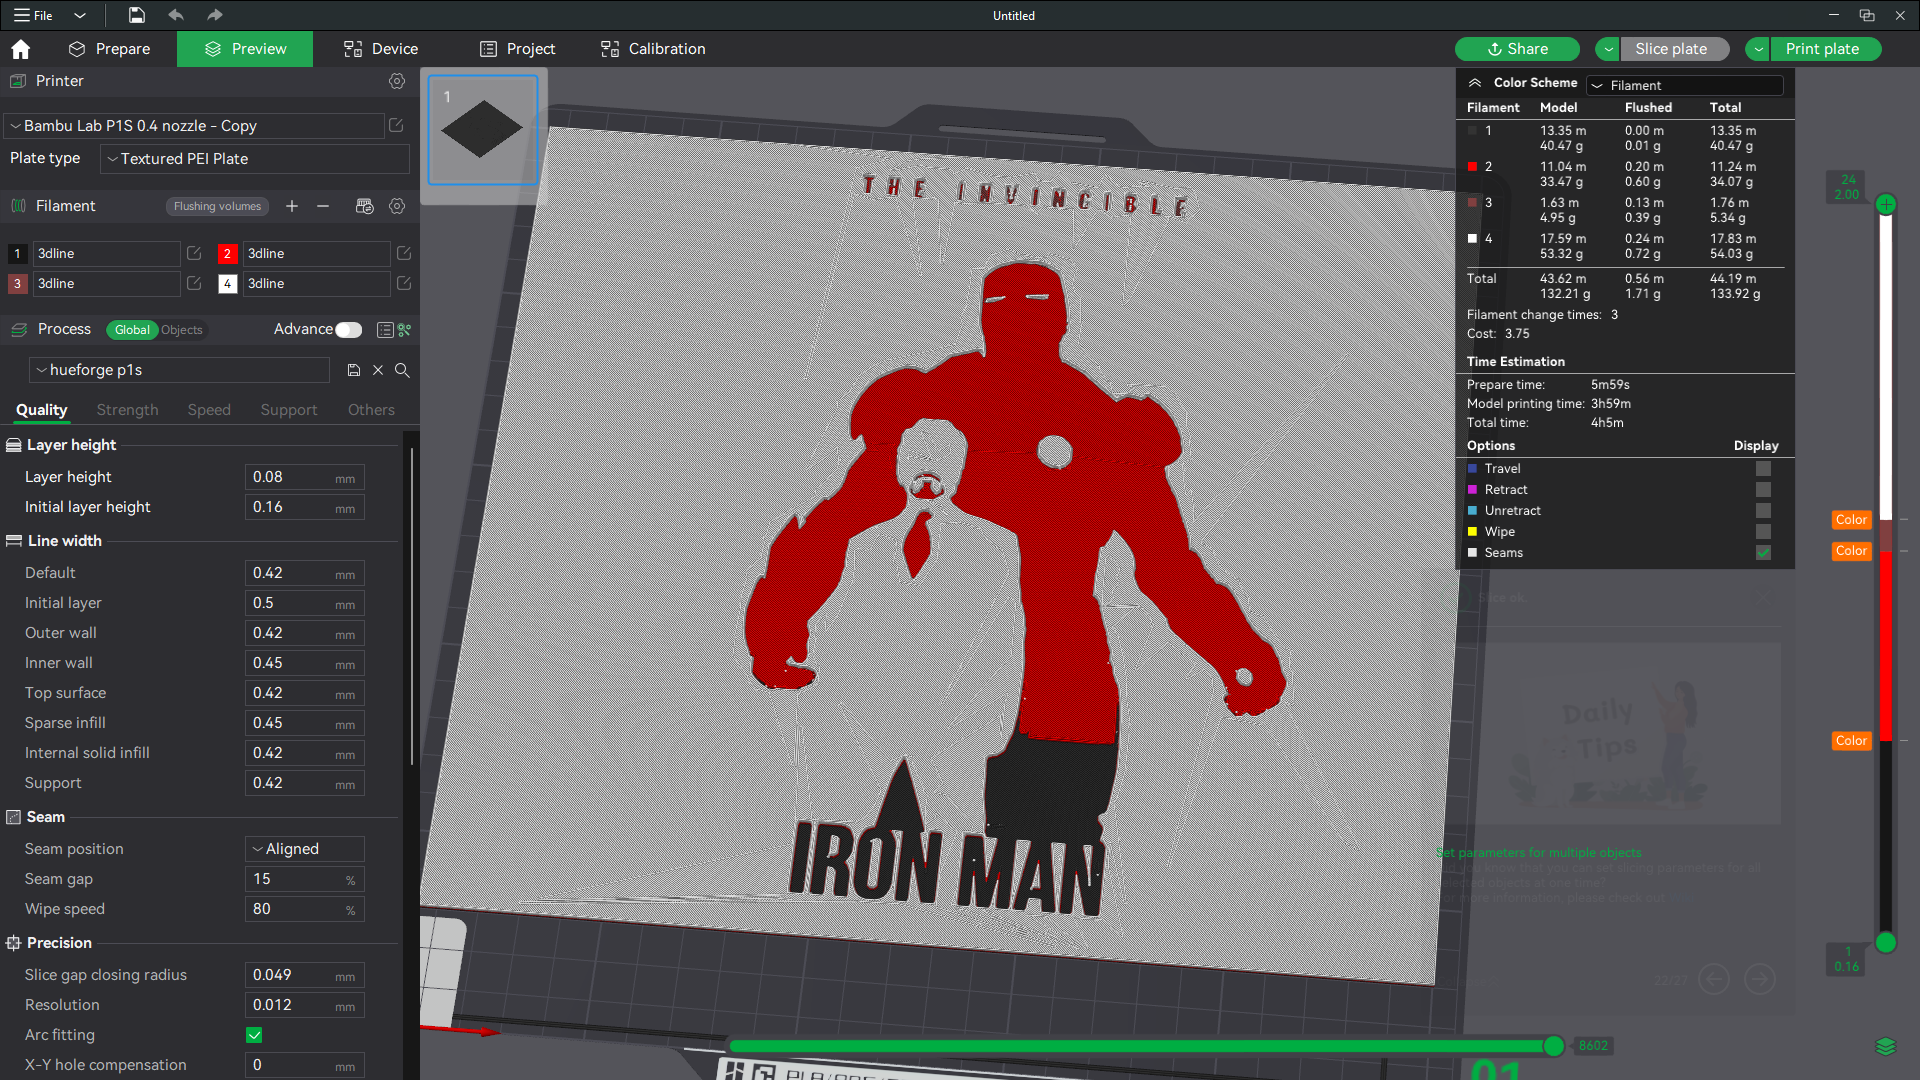The height and width of the screenshot is (1080, 1920).
Task: Open the Plate type dropdown
Action: [255, 158]
